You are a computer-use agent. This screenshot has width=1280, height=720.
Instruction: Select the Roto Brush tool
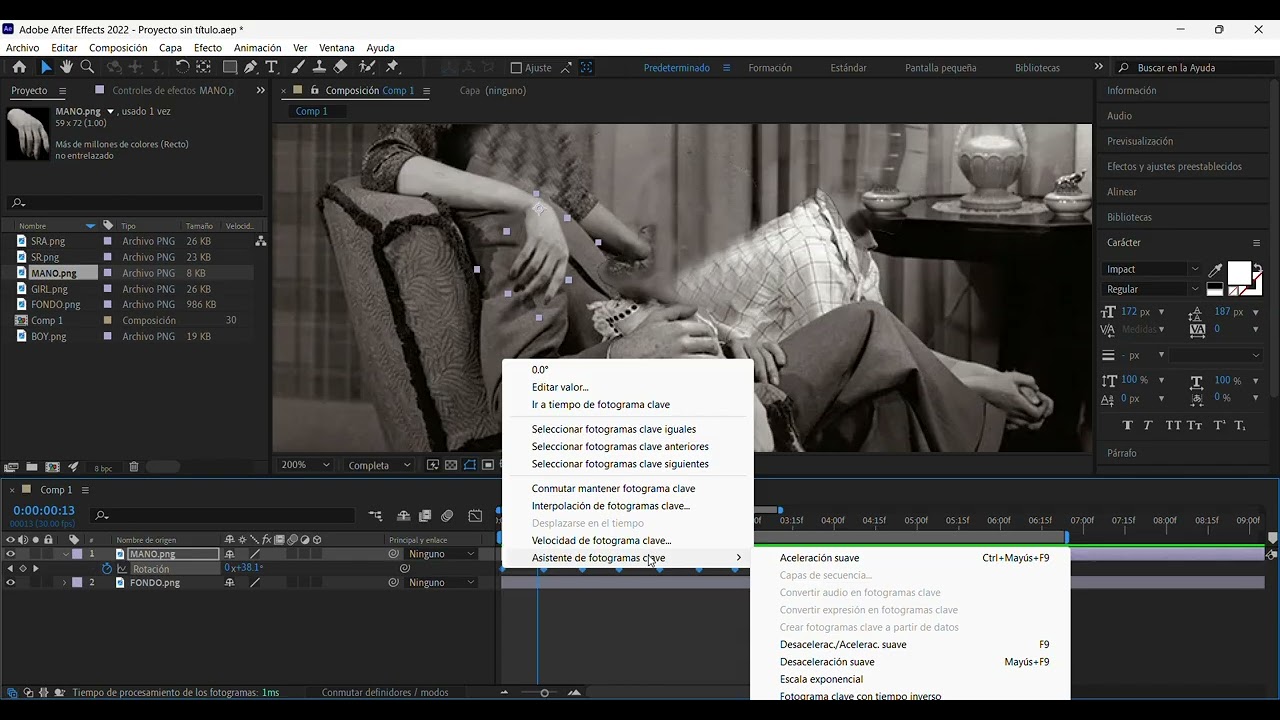click(x=366, y=67)
